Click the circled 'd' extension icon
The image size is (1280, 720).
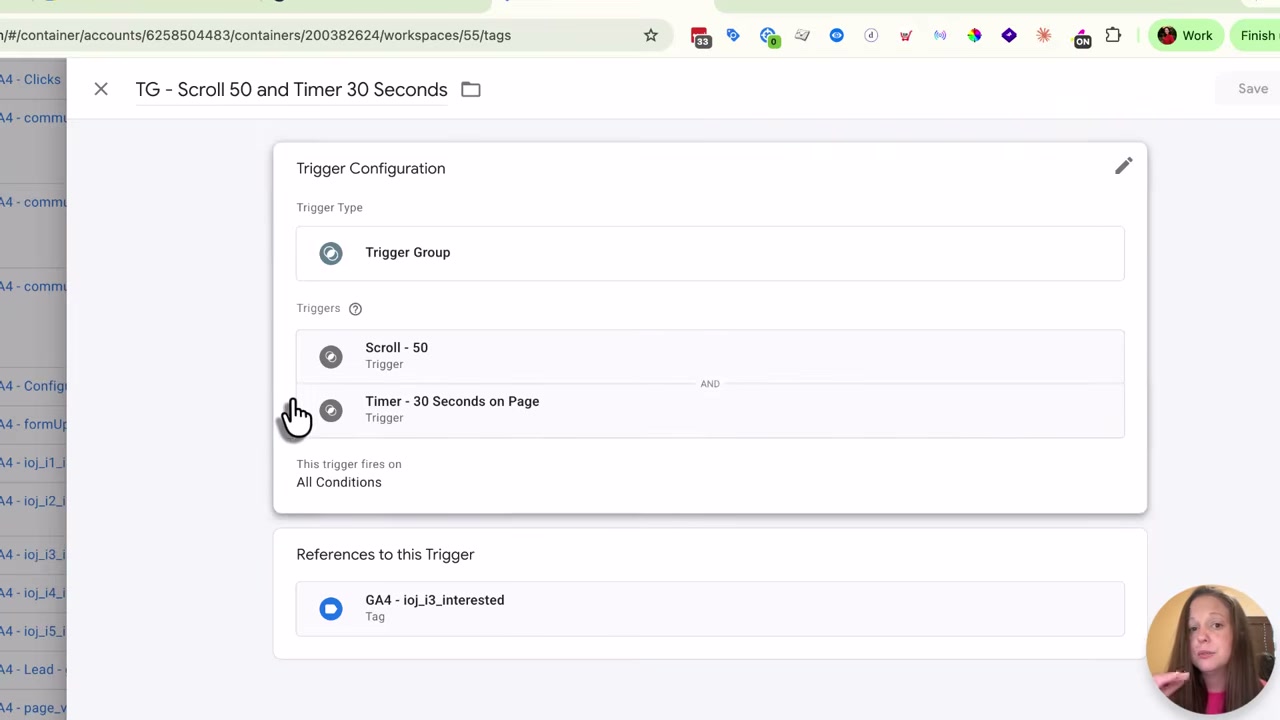871,35
